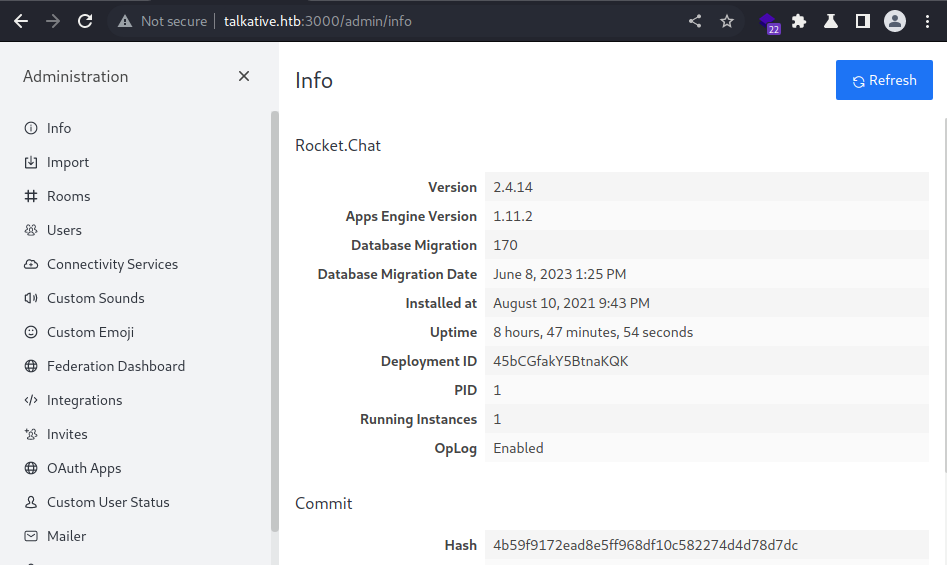This screenshot has height=565, width=947.
Task: Click the Administration heading
Action: tap(75, 77)
